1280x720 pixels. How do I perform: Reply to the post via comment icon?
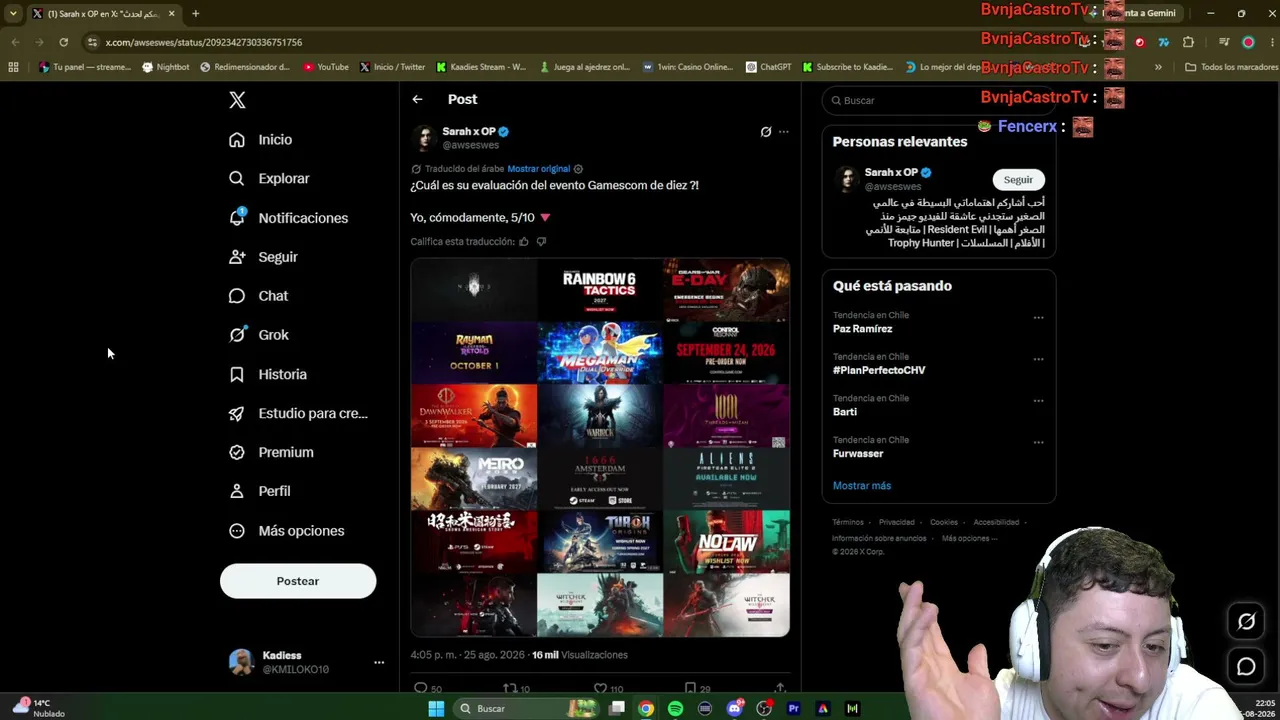(421, 688)
